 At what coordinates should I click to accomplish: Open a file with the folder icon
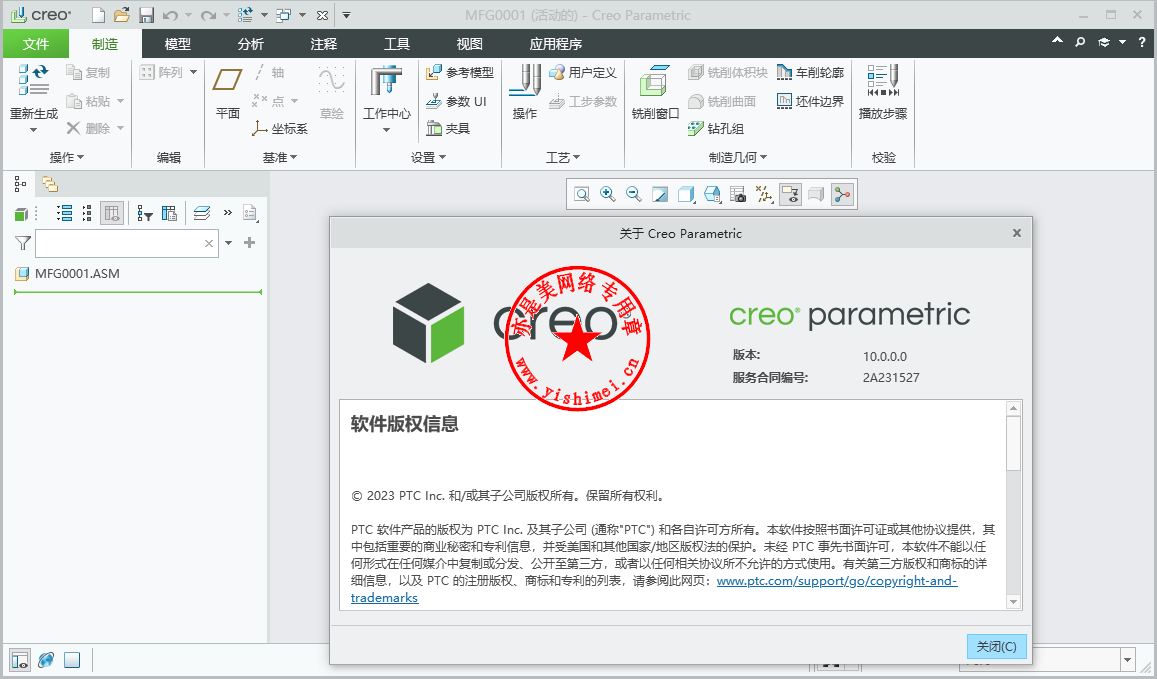pyautogui.click(x=122, y=15)
